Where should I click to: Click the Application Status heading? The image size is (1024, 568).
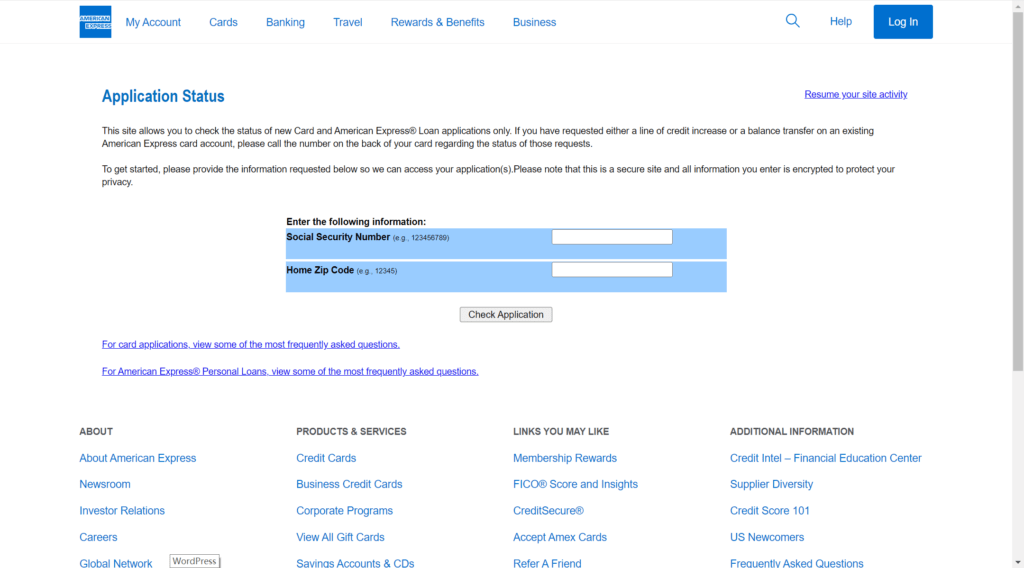163,96
